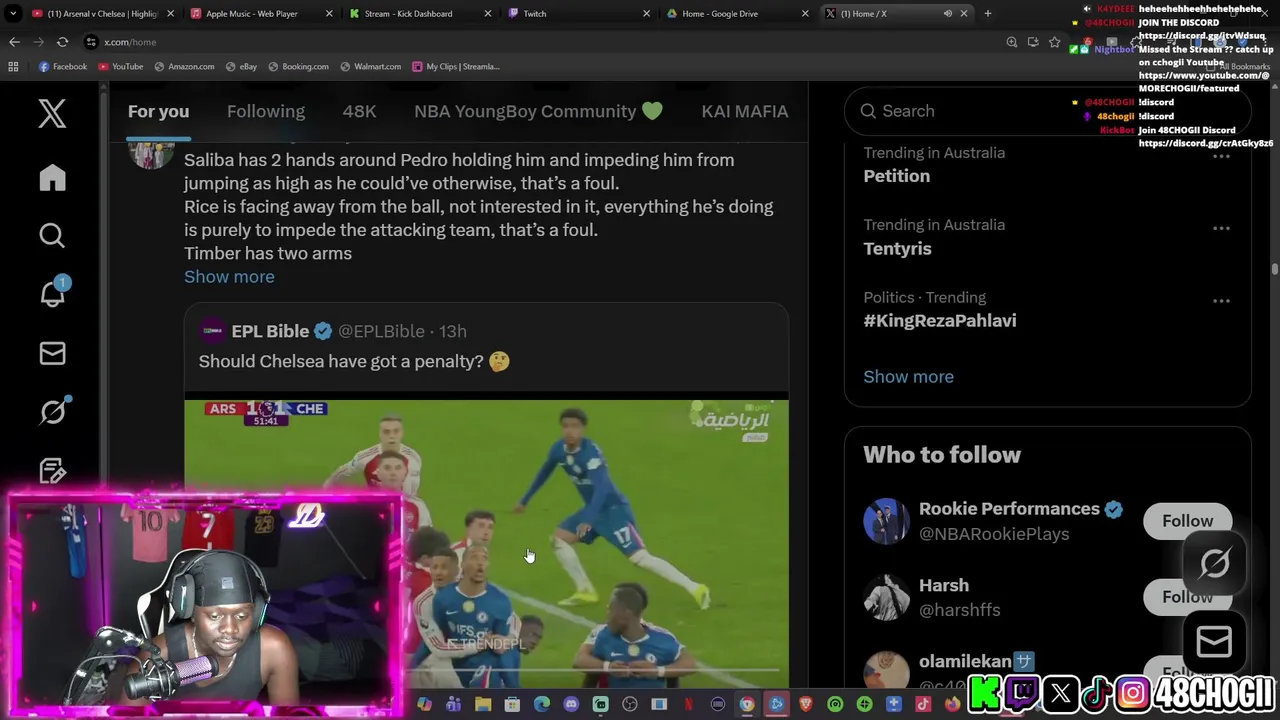The height and width of the screenshot is (720, 1280).
Task: Open the 48K timeline tab
Action: [x=359, y=111]
